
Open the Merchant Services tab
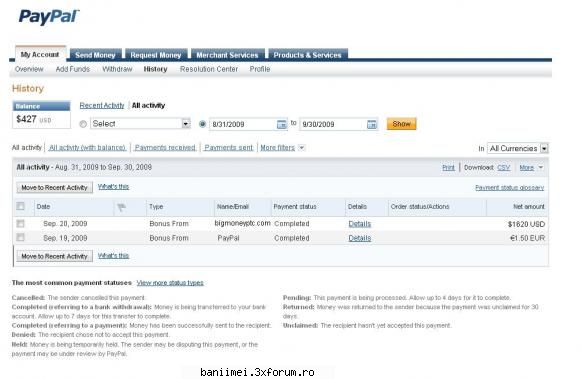click(227, 55)
